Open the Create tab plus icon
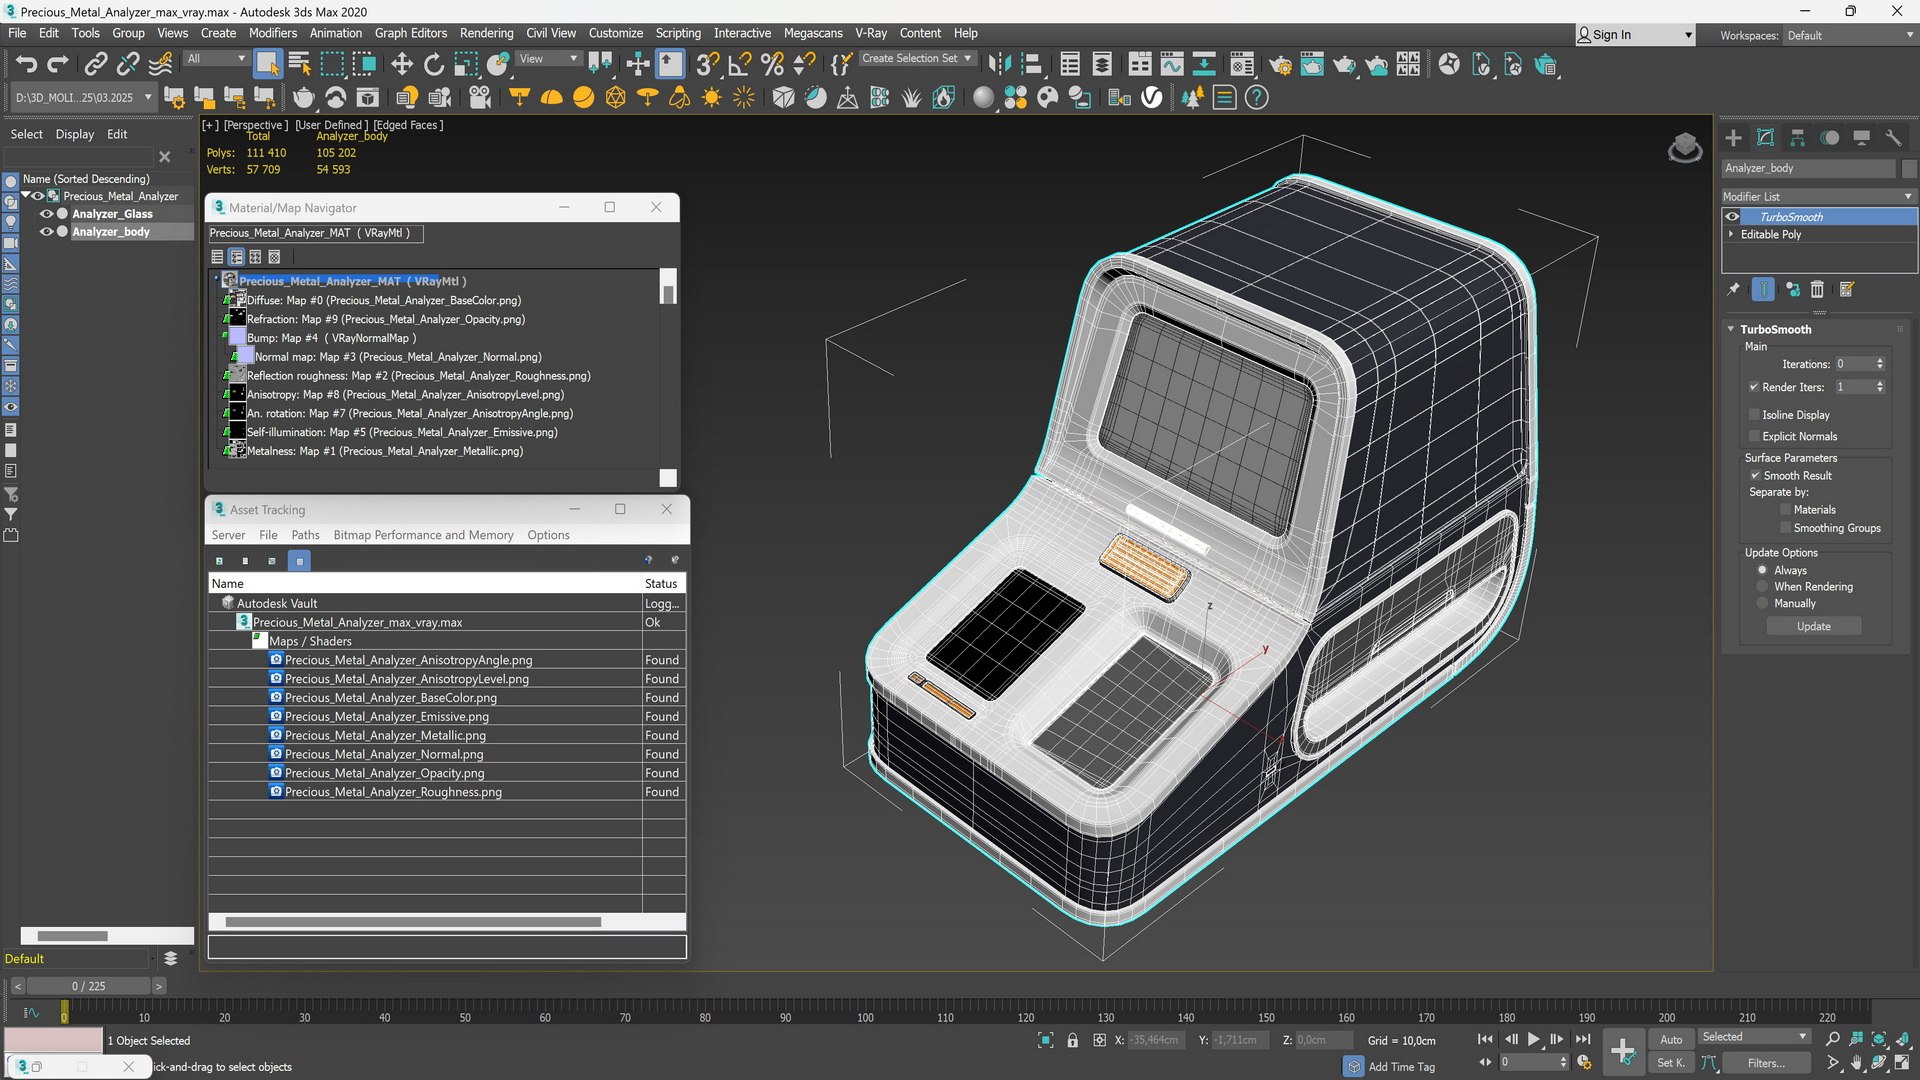Viewport: 1920px width, 1080px height. 1734,138
